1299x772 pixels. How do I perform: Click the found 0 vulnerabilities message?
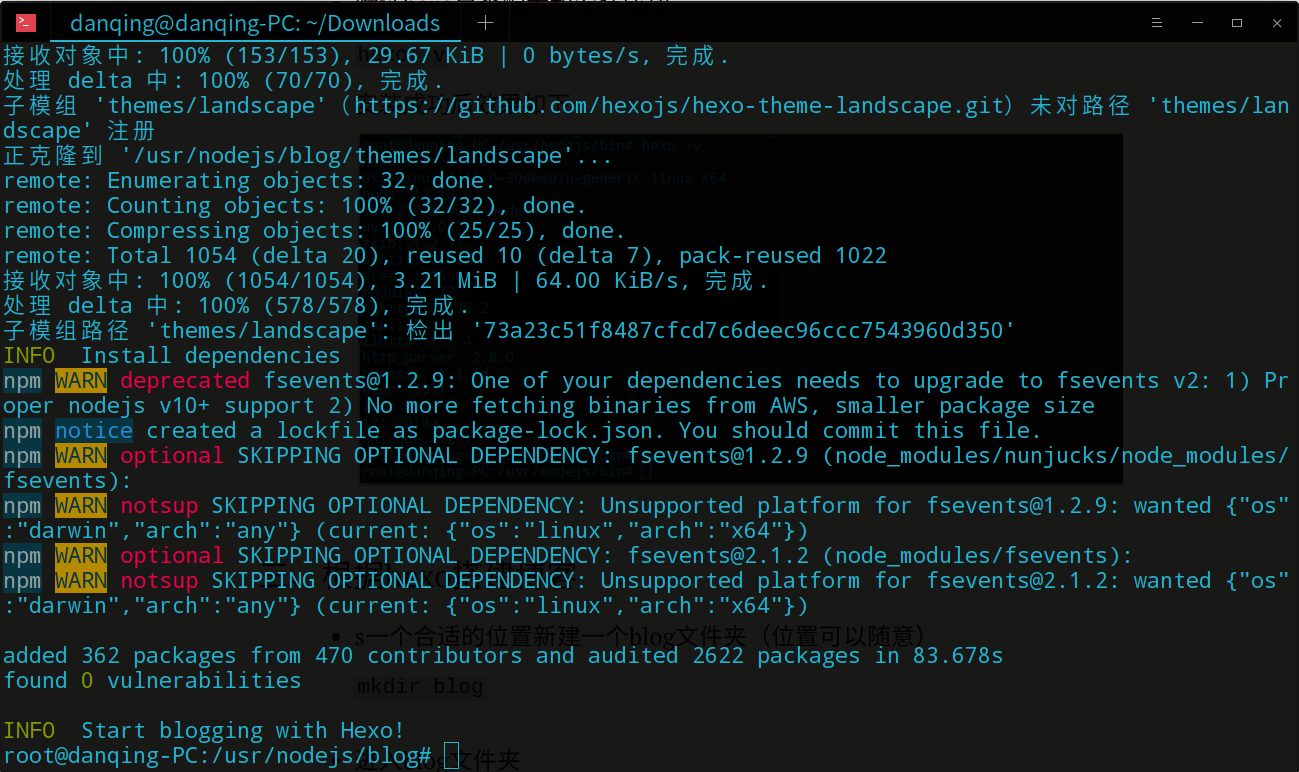151,680
